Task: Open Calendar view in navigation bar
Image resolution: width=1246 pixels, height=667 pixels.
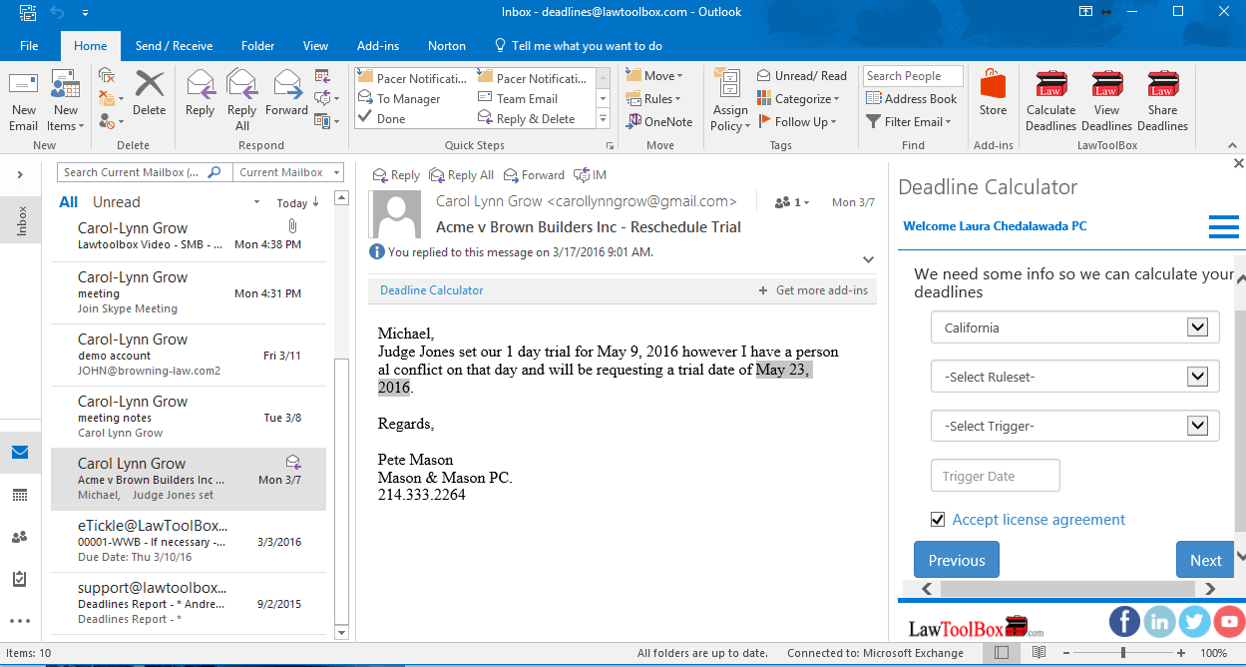Action: pos(20,495)
